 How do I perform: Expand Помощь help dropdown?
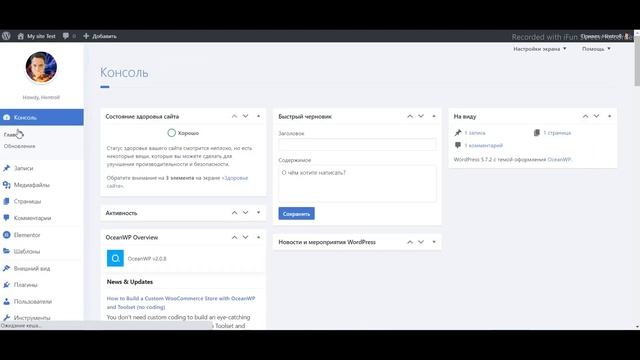pyautogui.click(x=596, y=49)
